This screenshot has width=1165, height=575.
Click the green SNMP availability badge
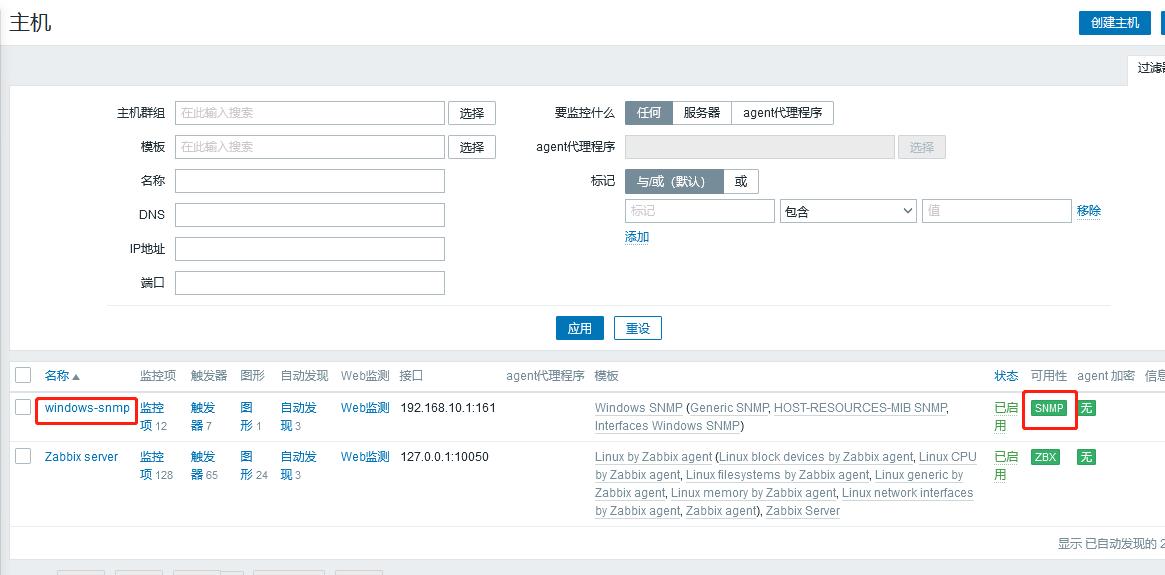pyautogui.click(x=1049, y=408)
